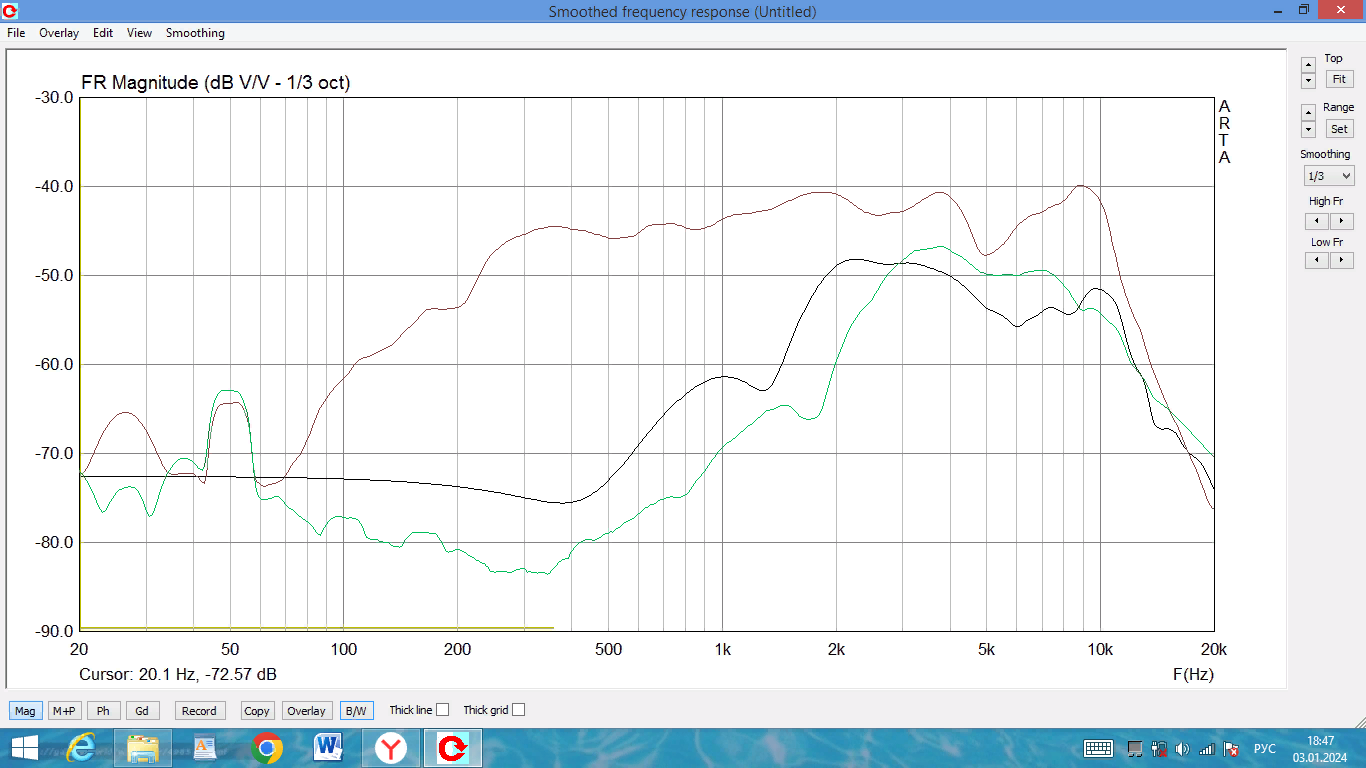This screenshot has height=768, width=1366.
Task: Open the File menu
Action: [16, 33]
